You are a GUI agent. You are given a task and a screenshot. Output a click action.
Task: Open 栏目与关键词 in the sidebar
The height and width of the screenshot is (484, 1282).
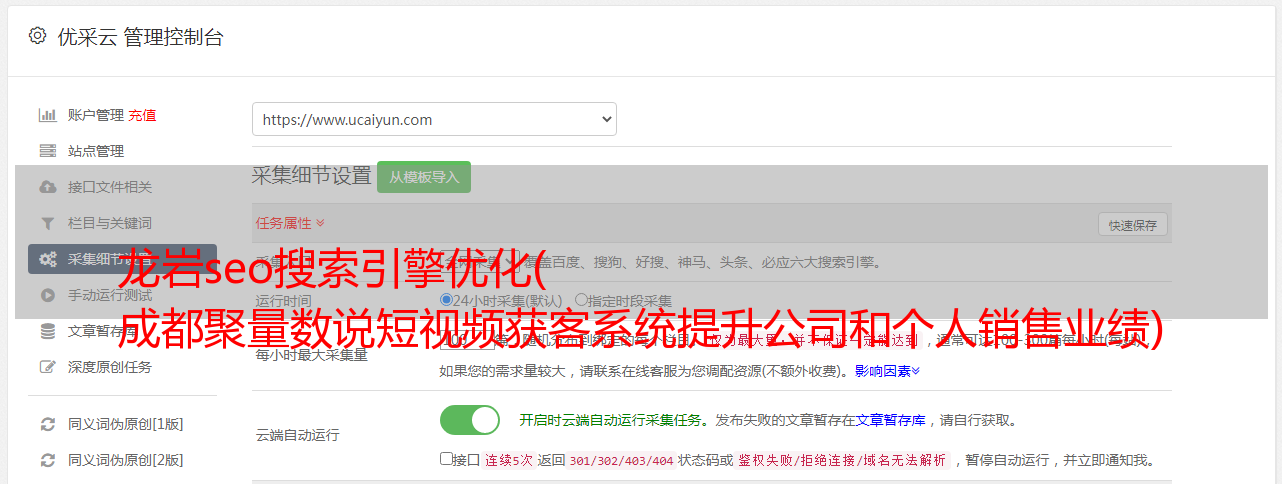(x=110, y=223)
